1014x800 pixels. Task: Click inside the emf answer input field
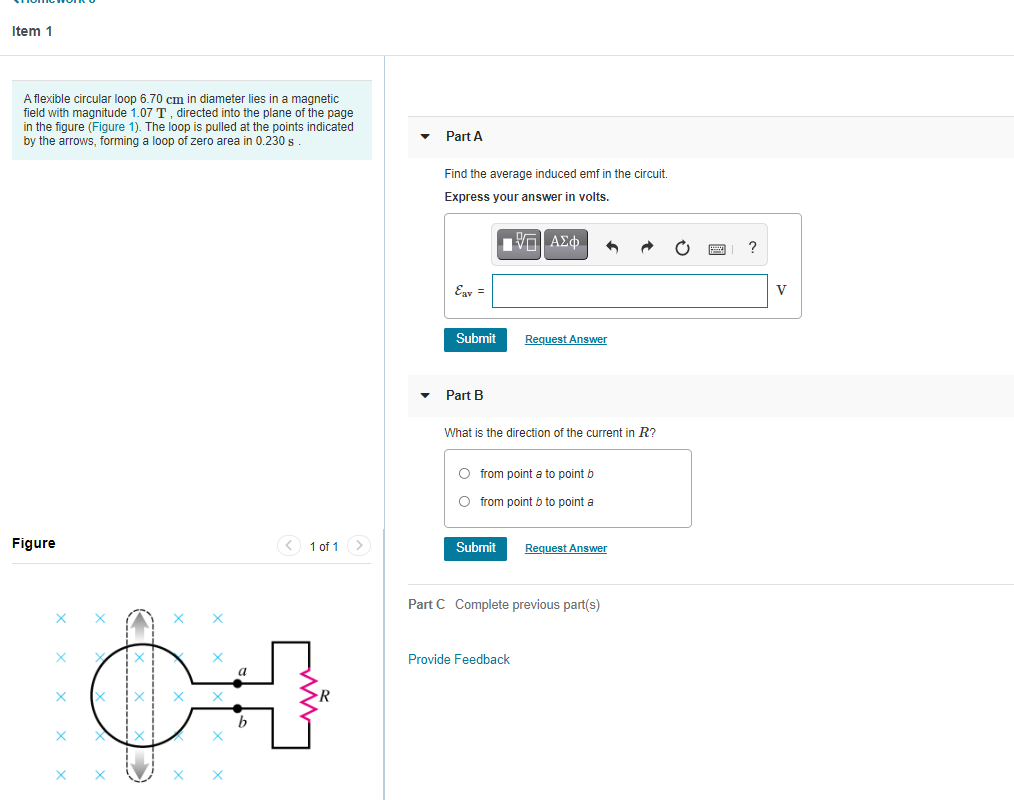629,290
